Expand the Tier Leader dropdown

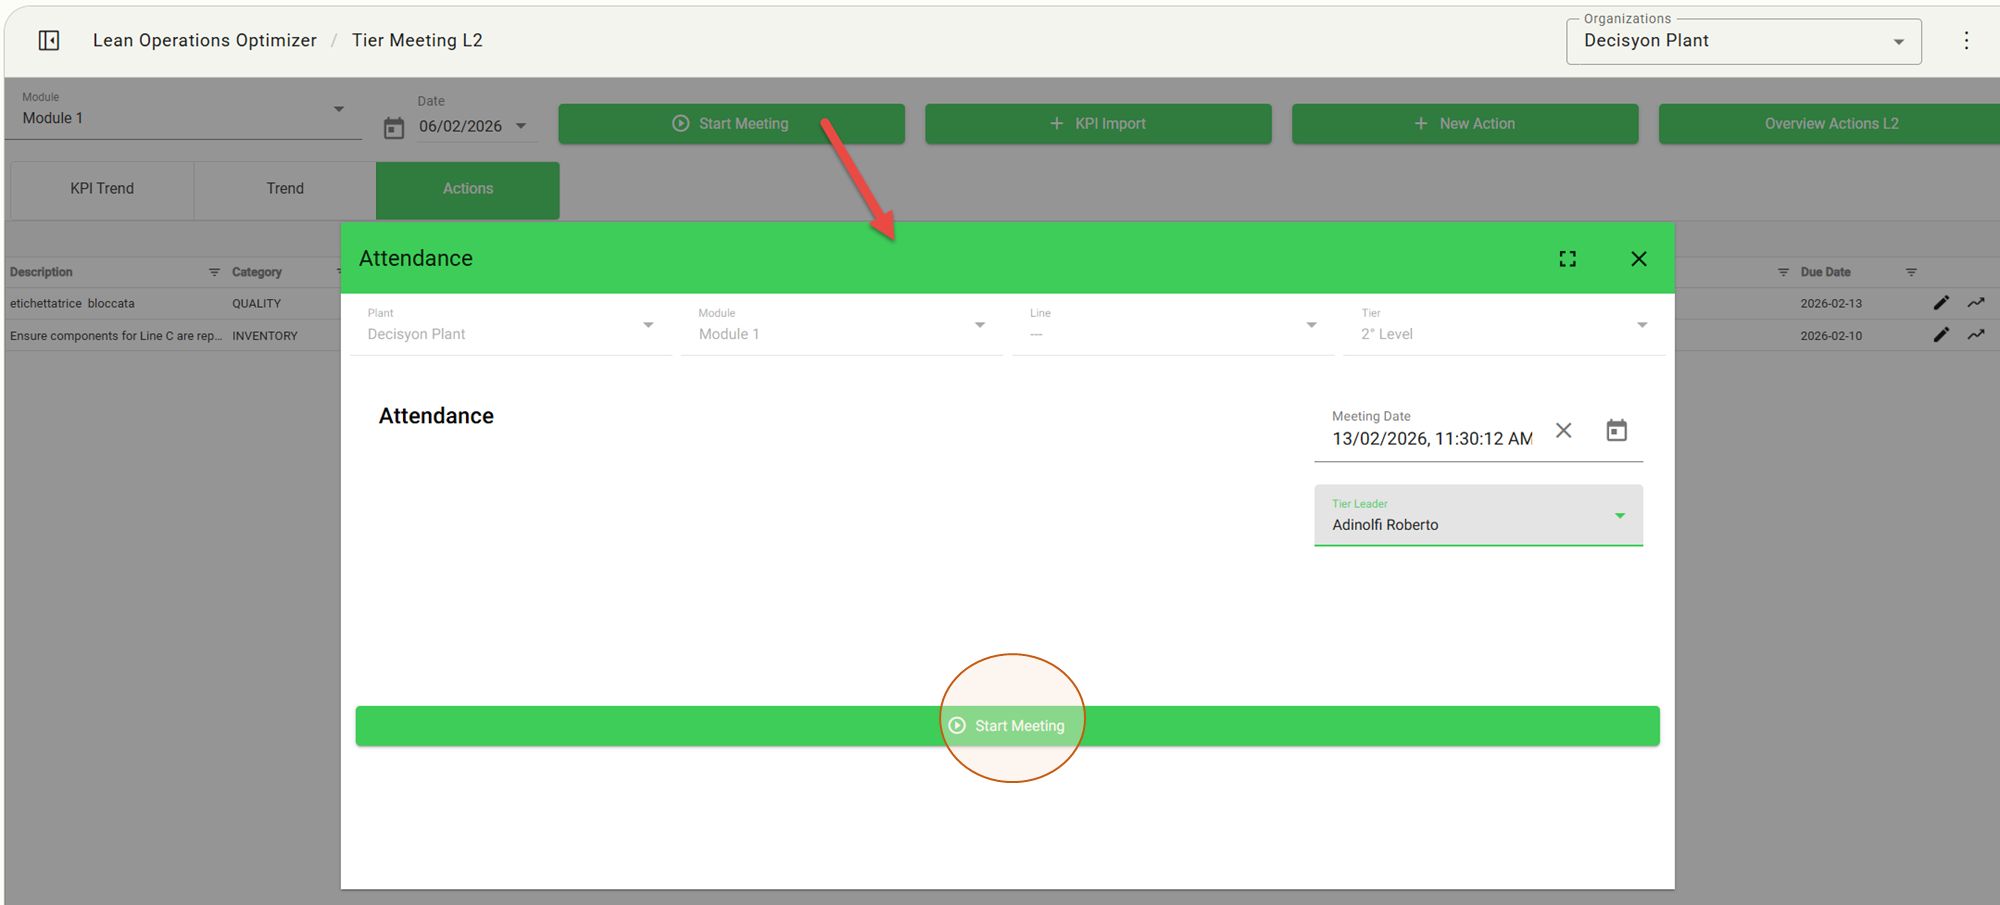[x=1619, y=516]
